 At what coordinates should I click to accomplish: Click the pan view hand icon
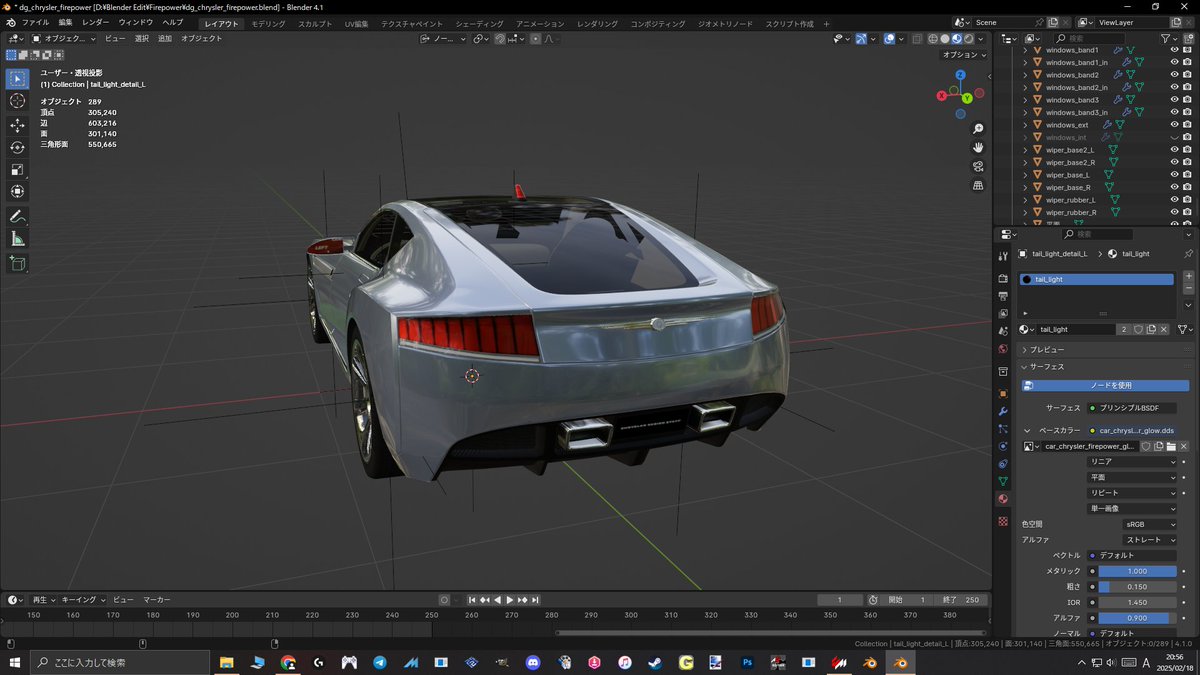(x=978, y=148)
